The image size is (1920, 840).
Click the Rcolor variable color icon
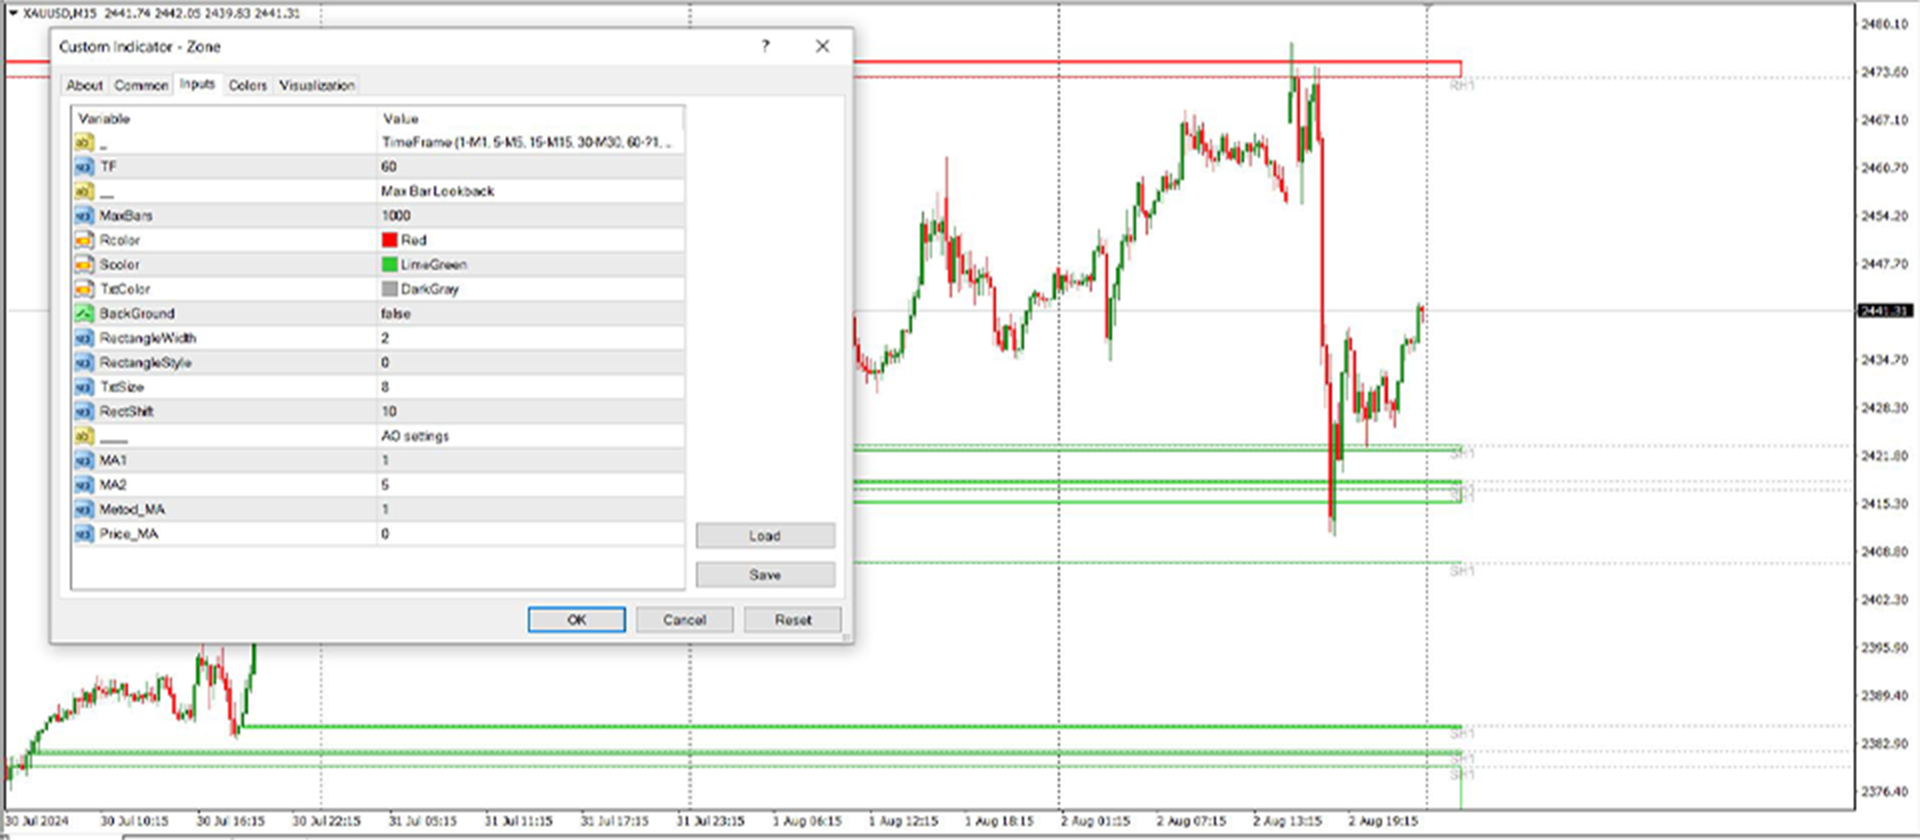pos(84,240)
